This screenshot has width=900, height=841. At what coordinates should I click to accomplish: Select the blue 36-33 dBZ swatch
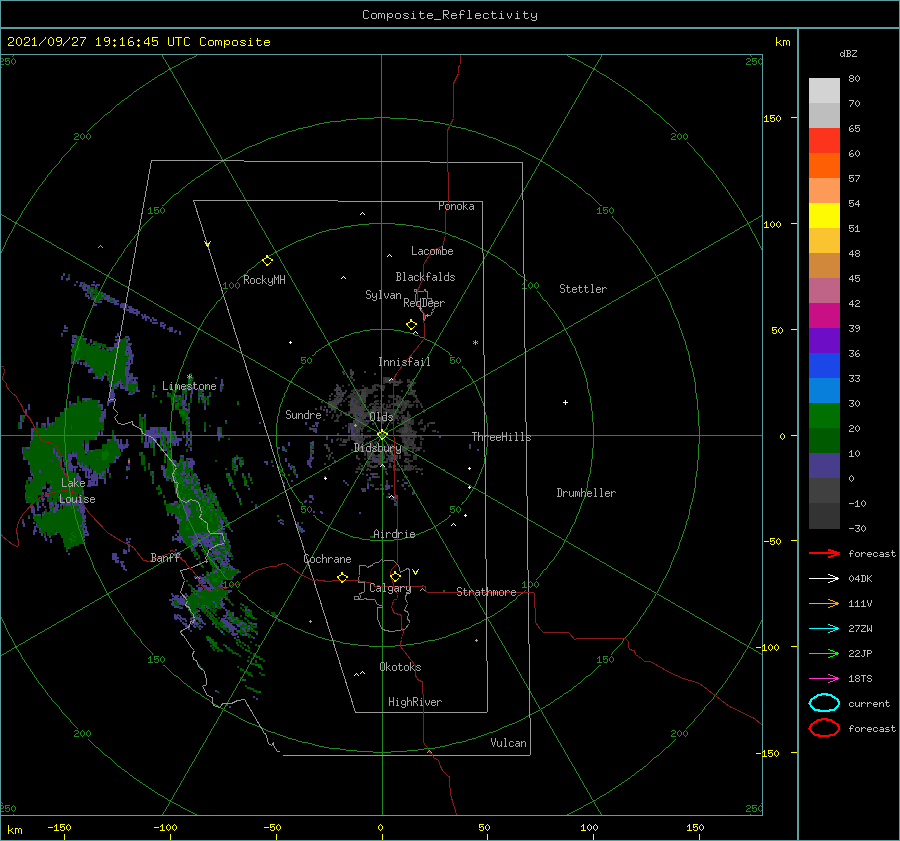(824, 366)
